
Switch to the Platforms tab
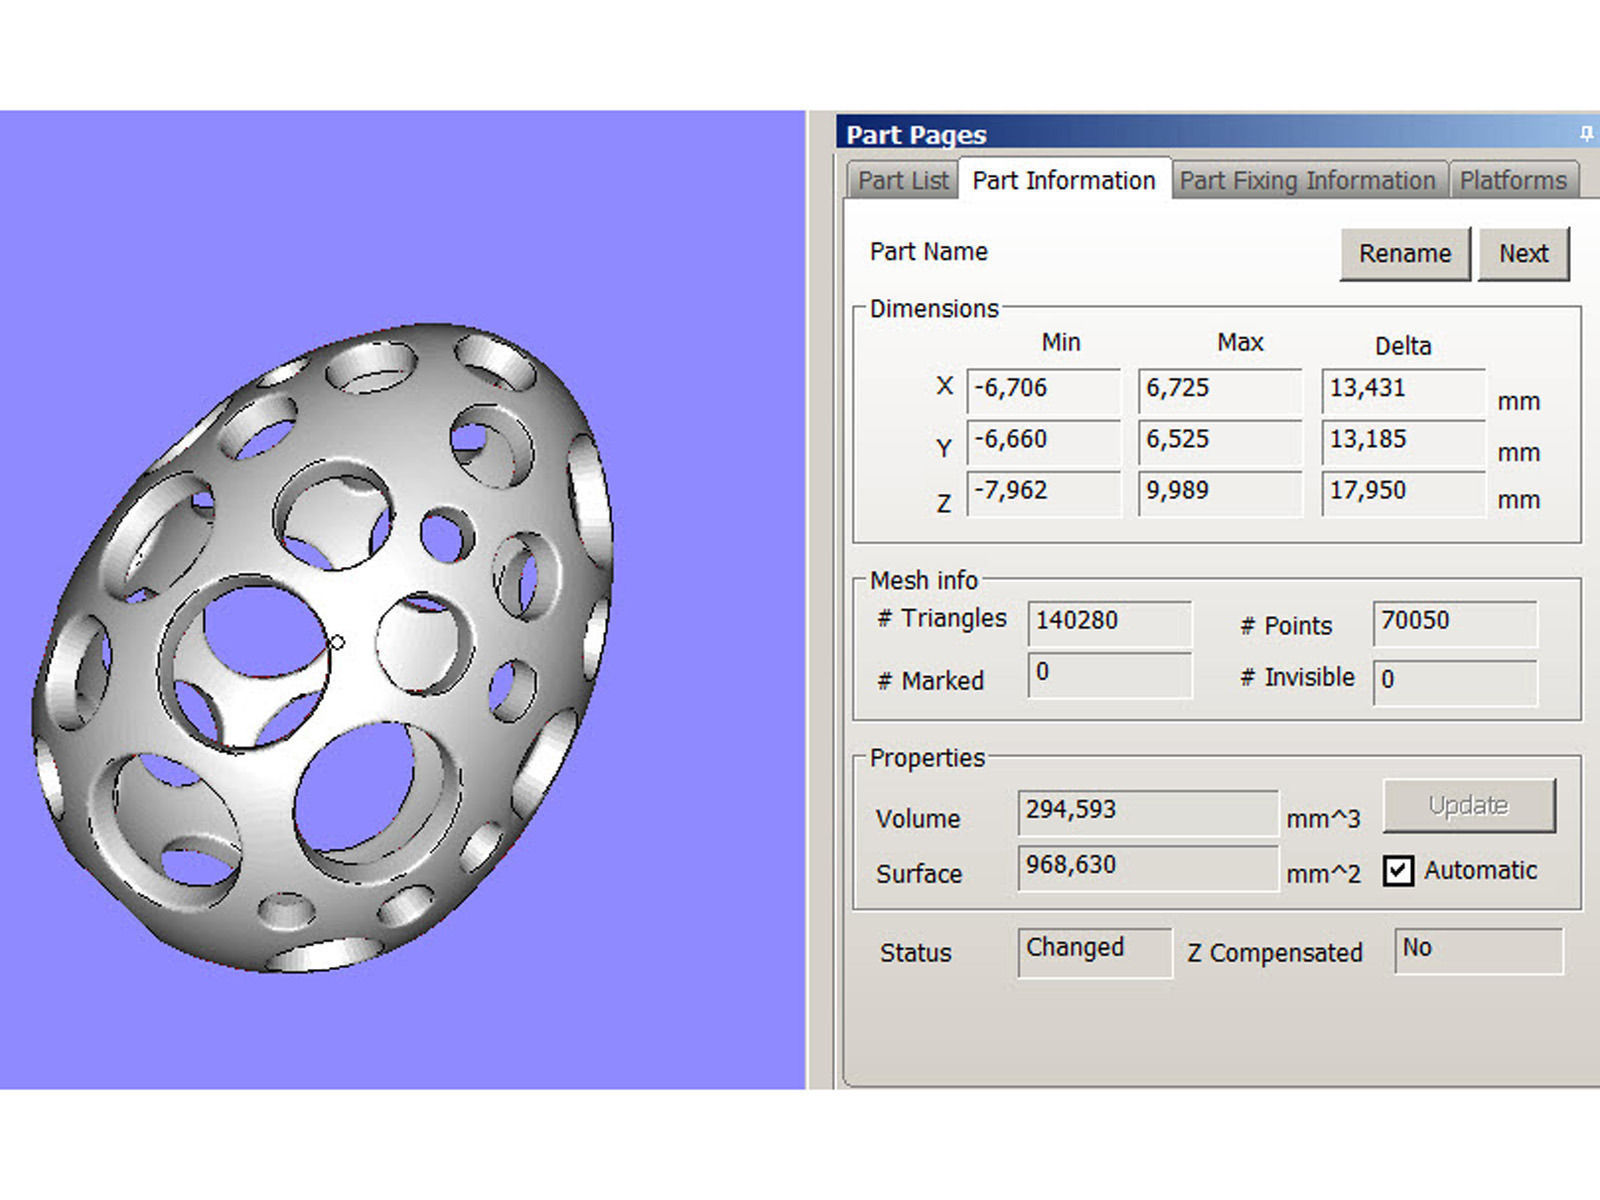[1512, 181]
